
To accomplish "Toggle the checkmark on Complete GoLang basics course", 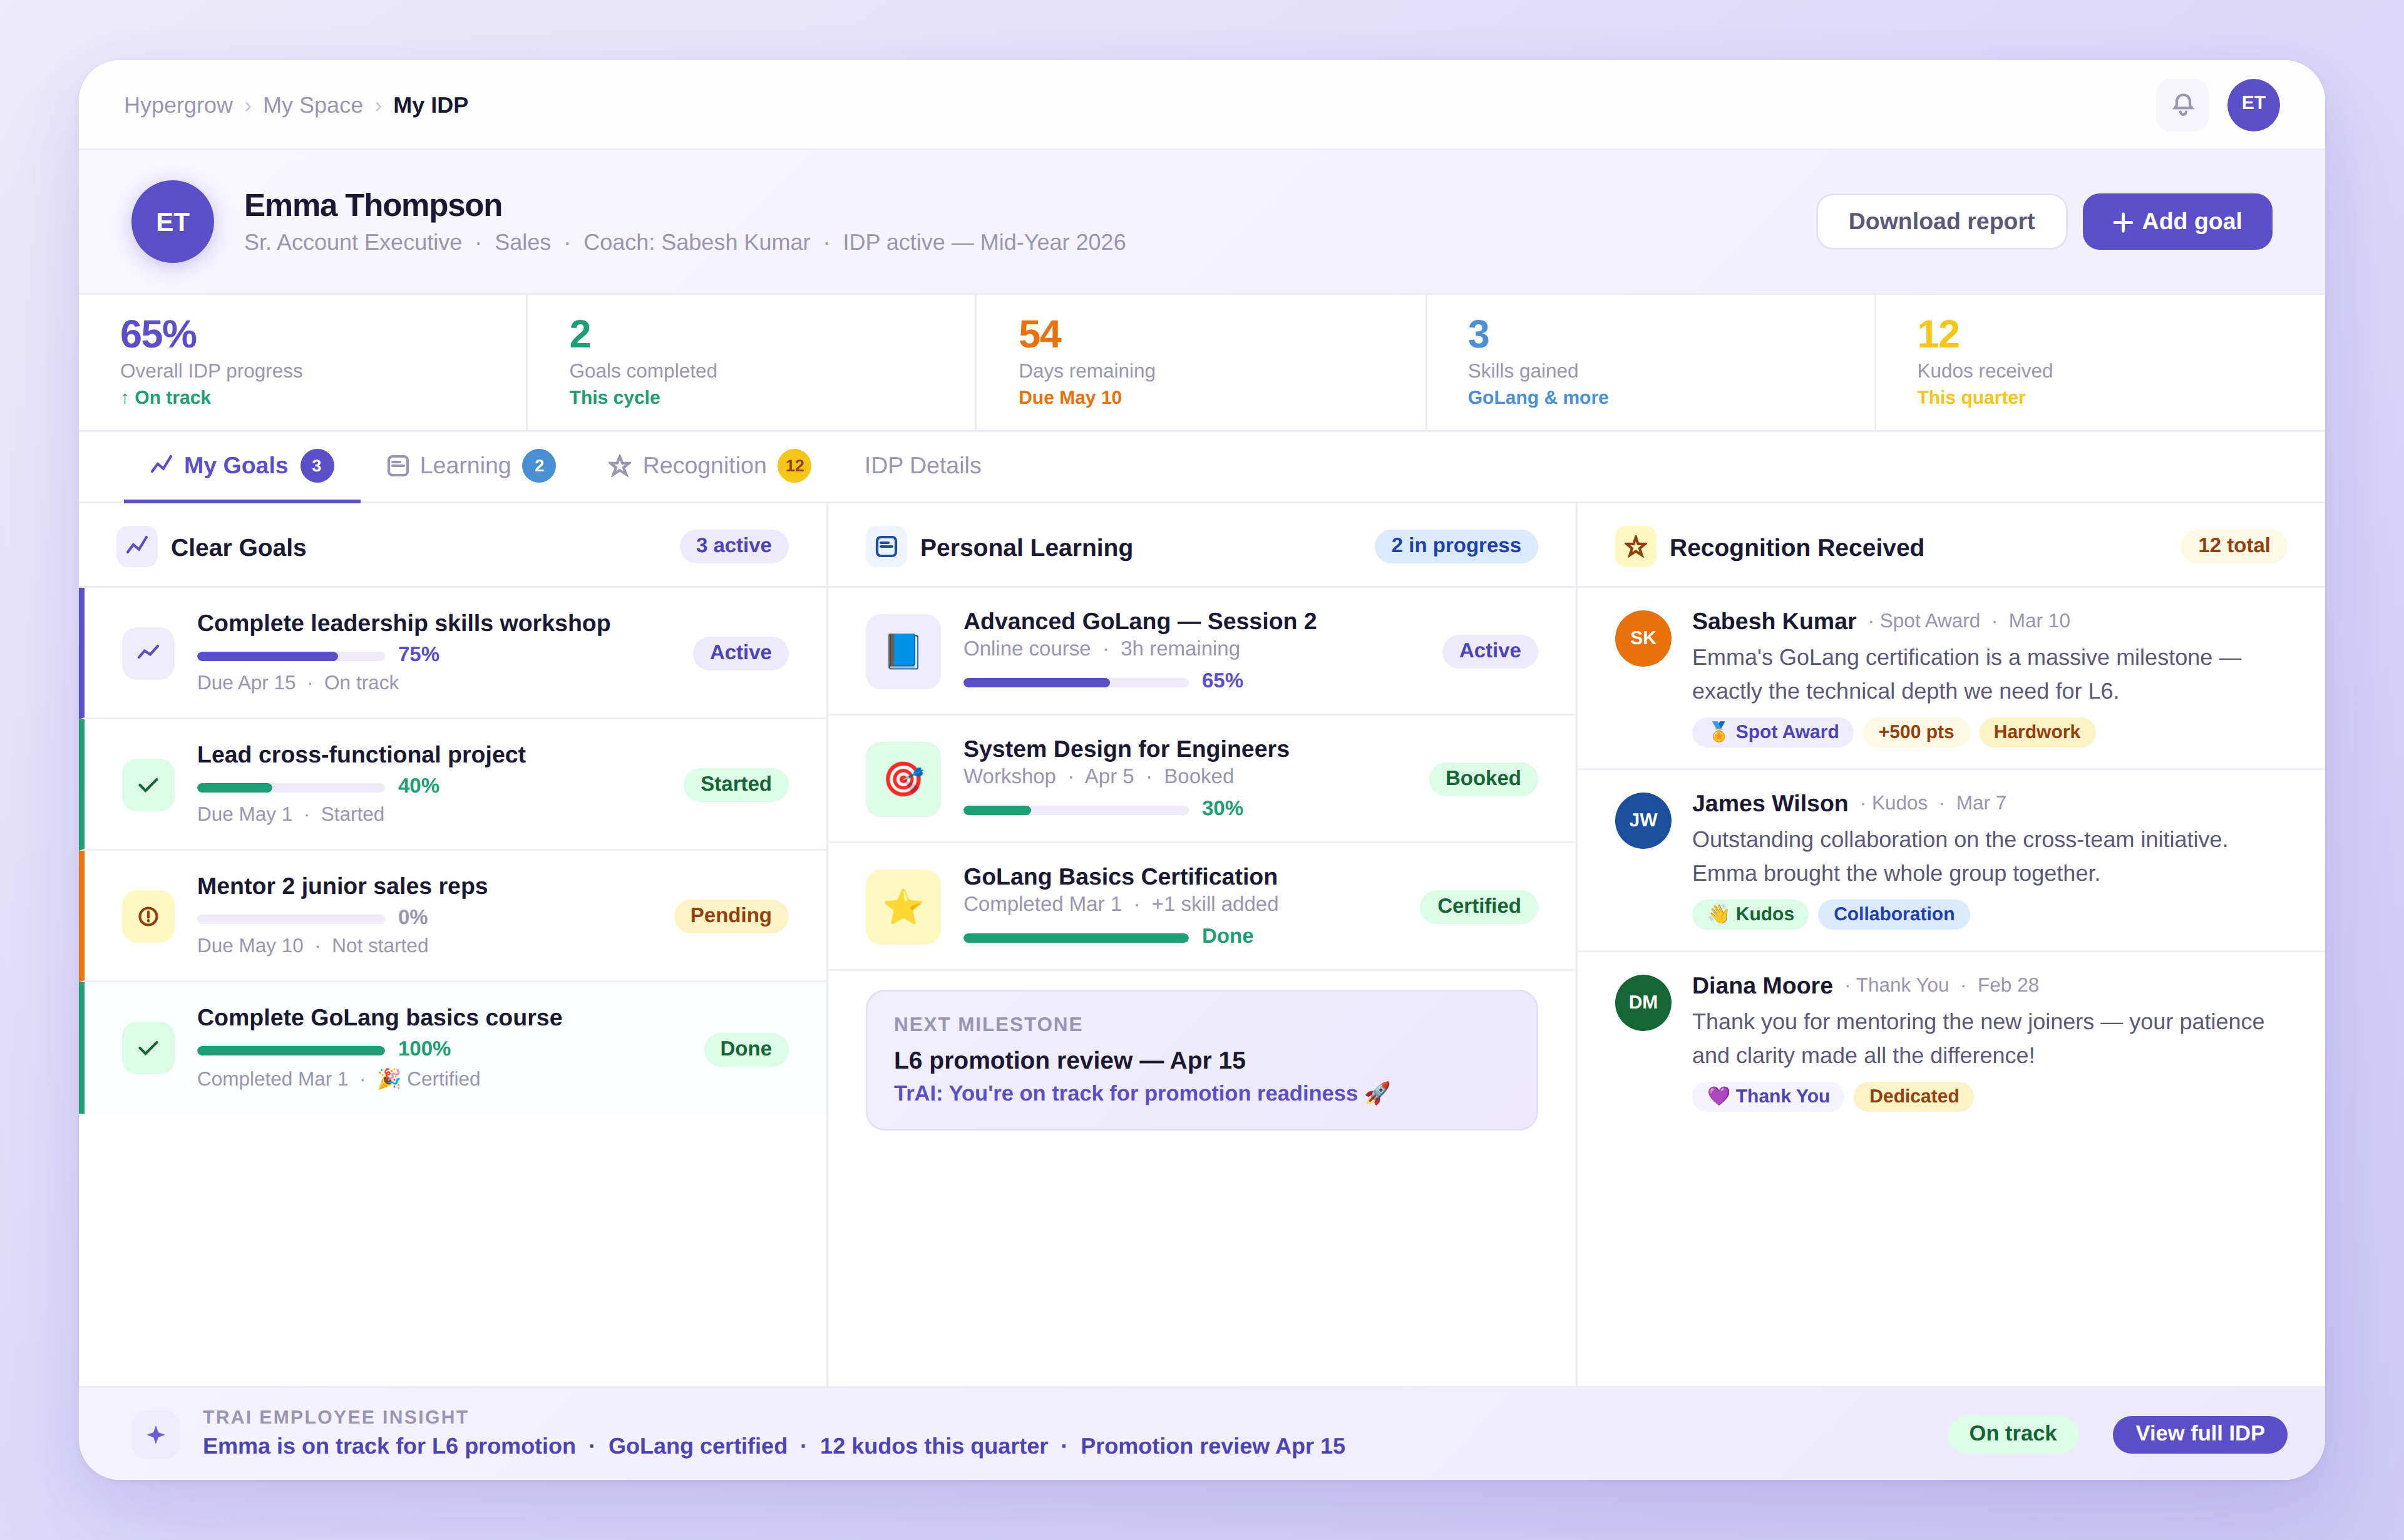I will [x=148, y=1048].
